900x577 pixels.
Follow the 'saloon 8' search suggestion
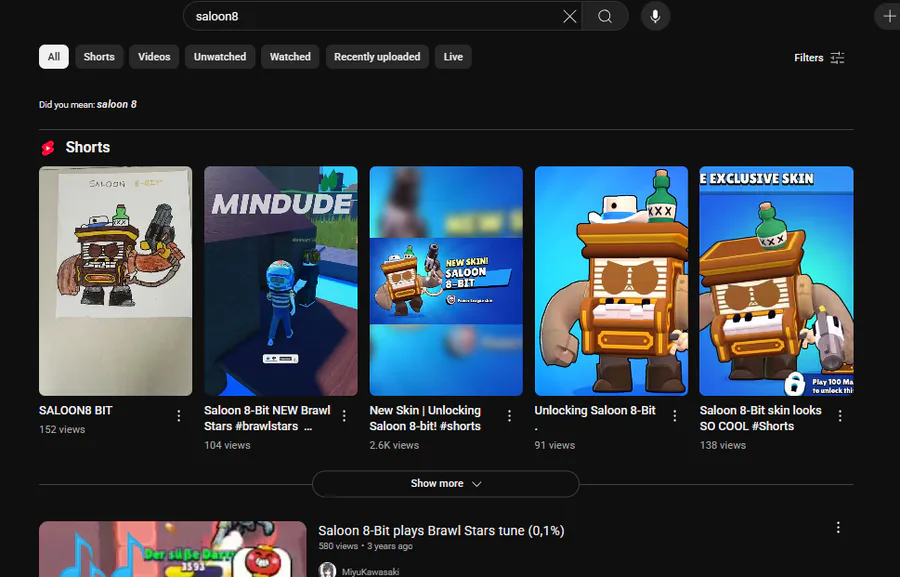pyautogui.click(x=117, y=104)
